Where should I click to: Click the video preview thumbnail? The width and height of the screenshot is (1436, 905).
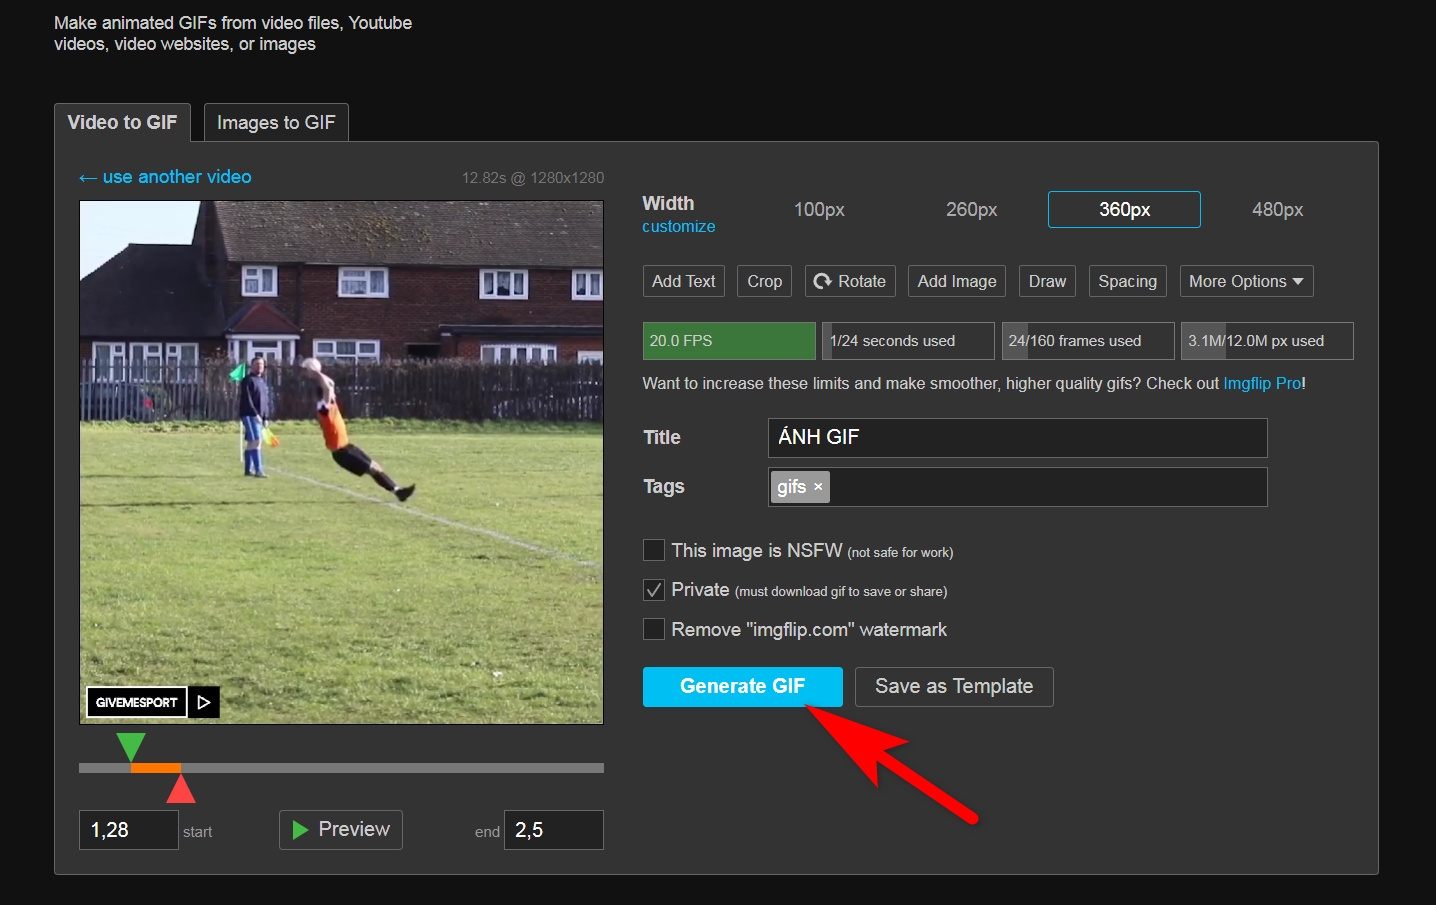(x=342, y=462)
